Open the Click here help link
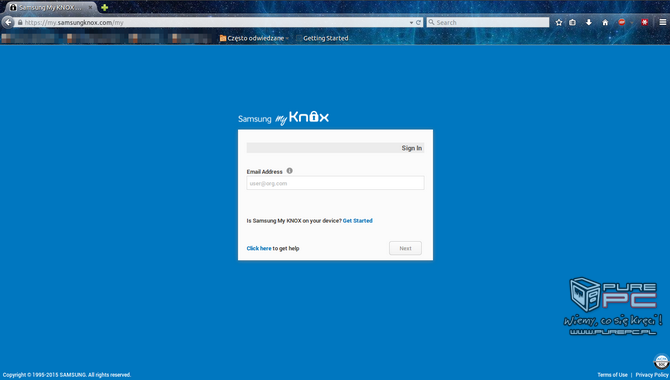Viewport: 670px width, 380px height. click(259, 248)
